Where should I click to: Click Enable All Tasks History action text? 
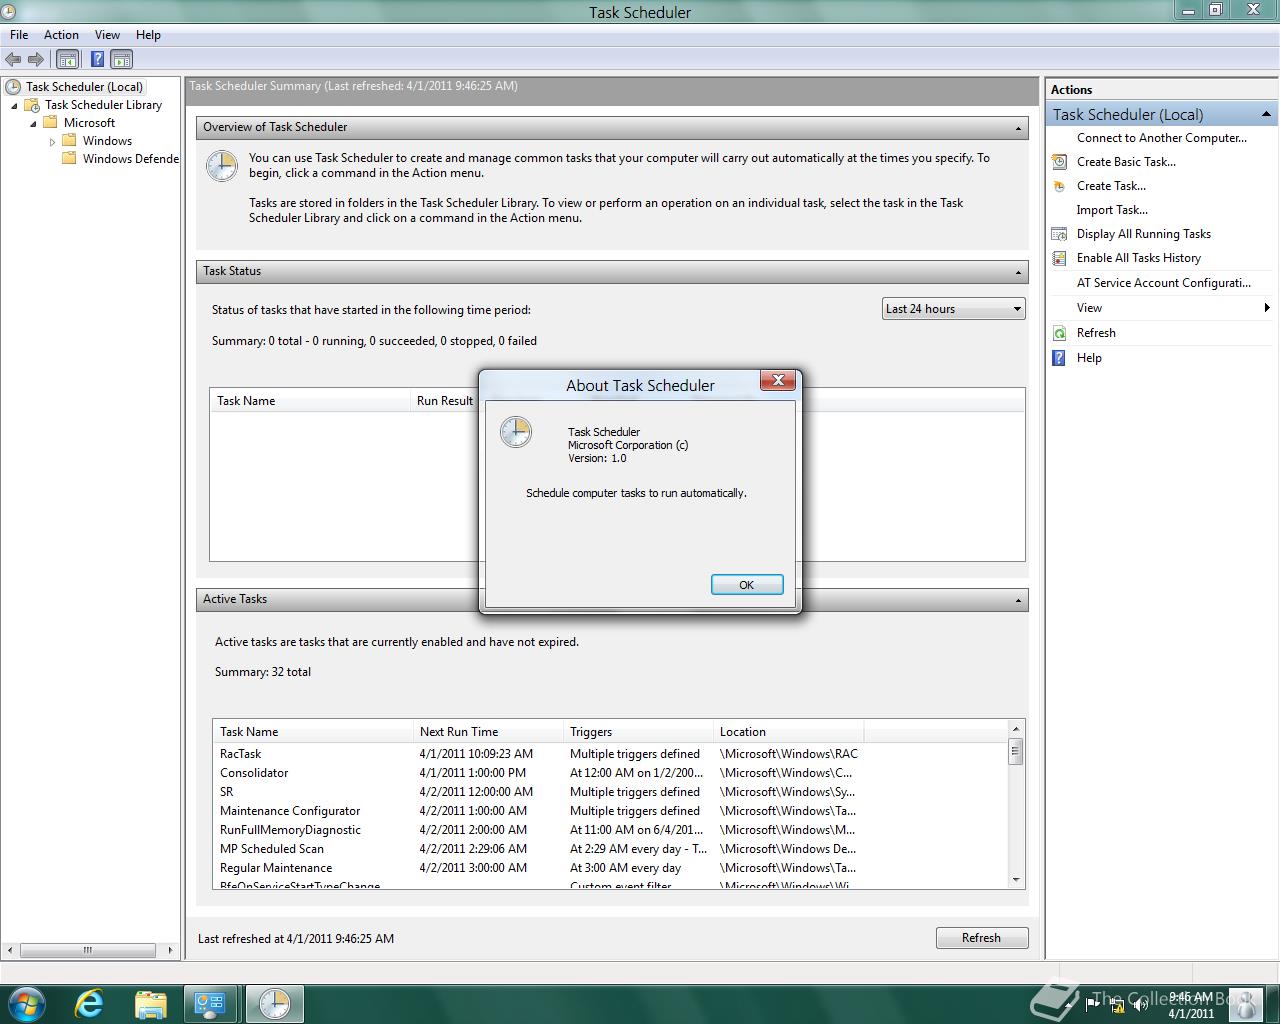coord(1138,258)
